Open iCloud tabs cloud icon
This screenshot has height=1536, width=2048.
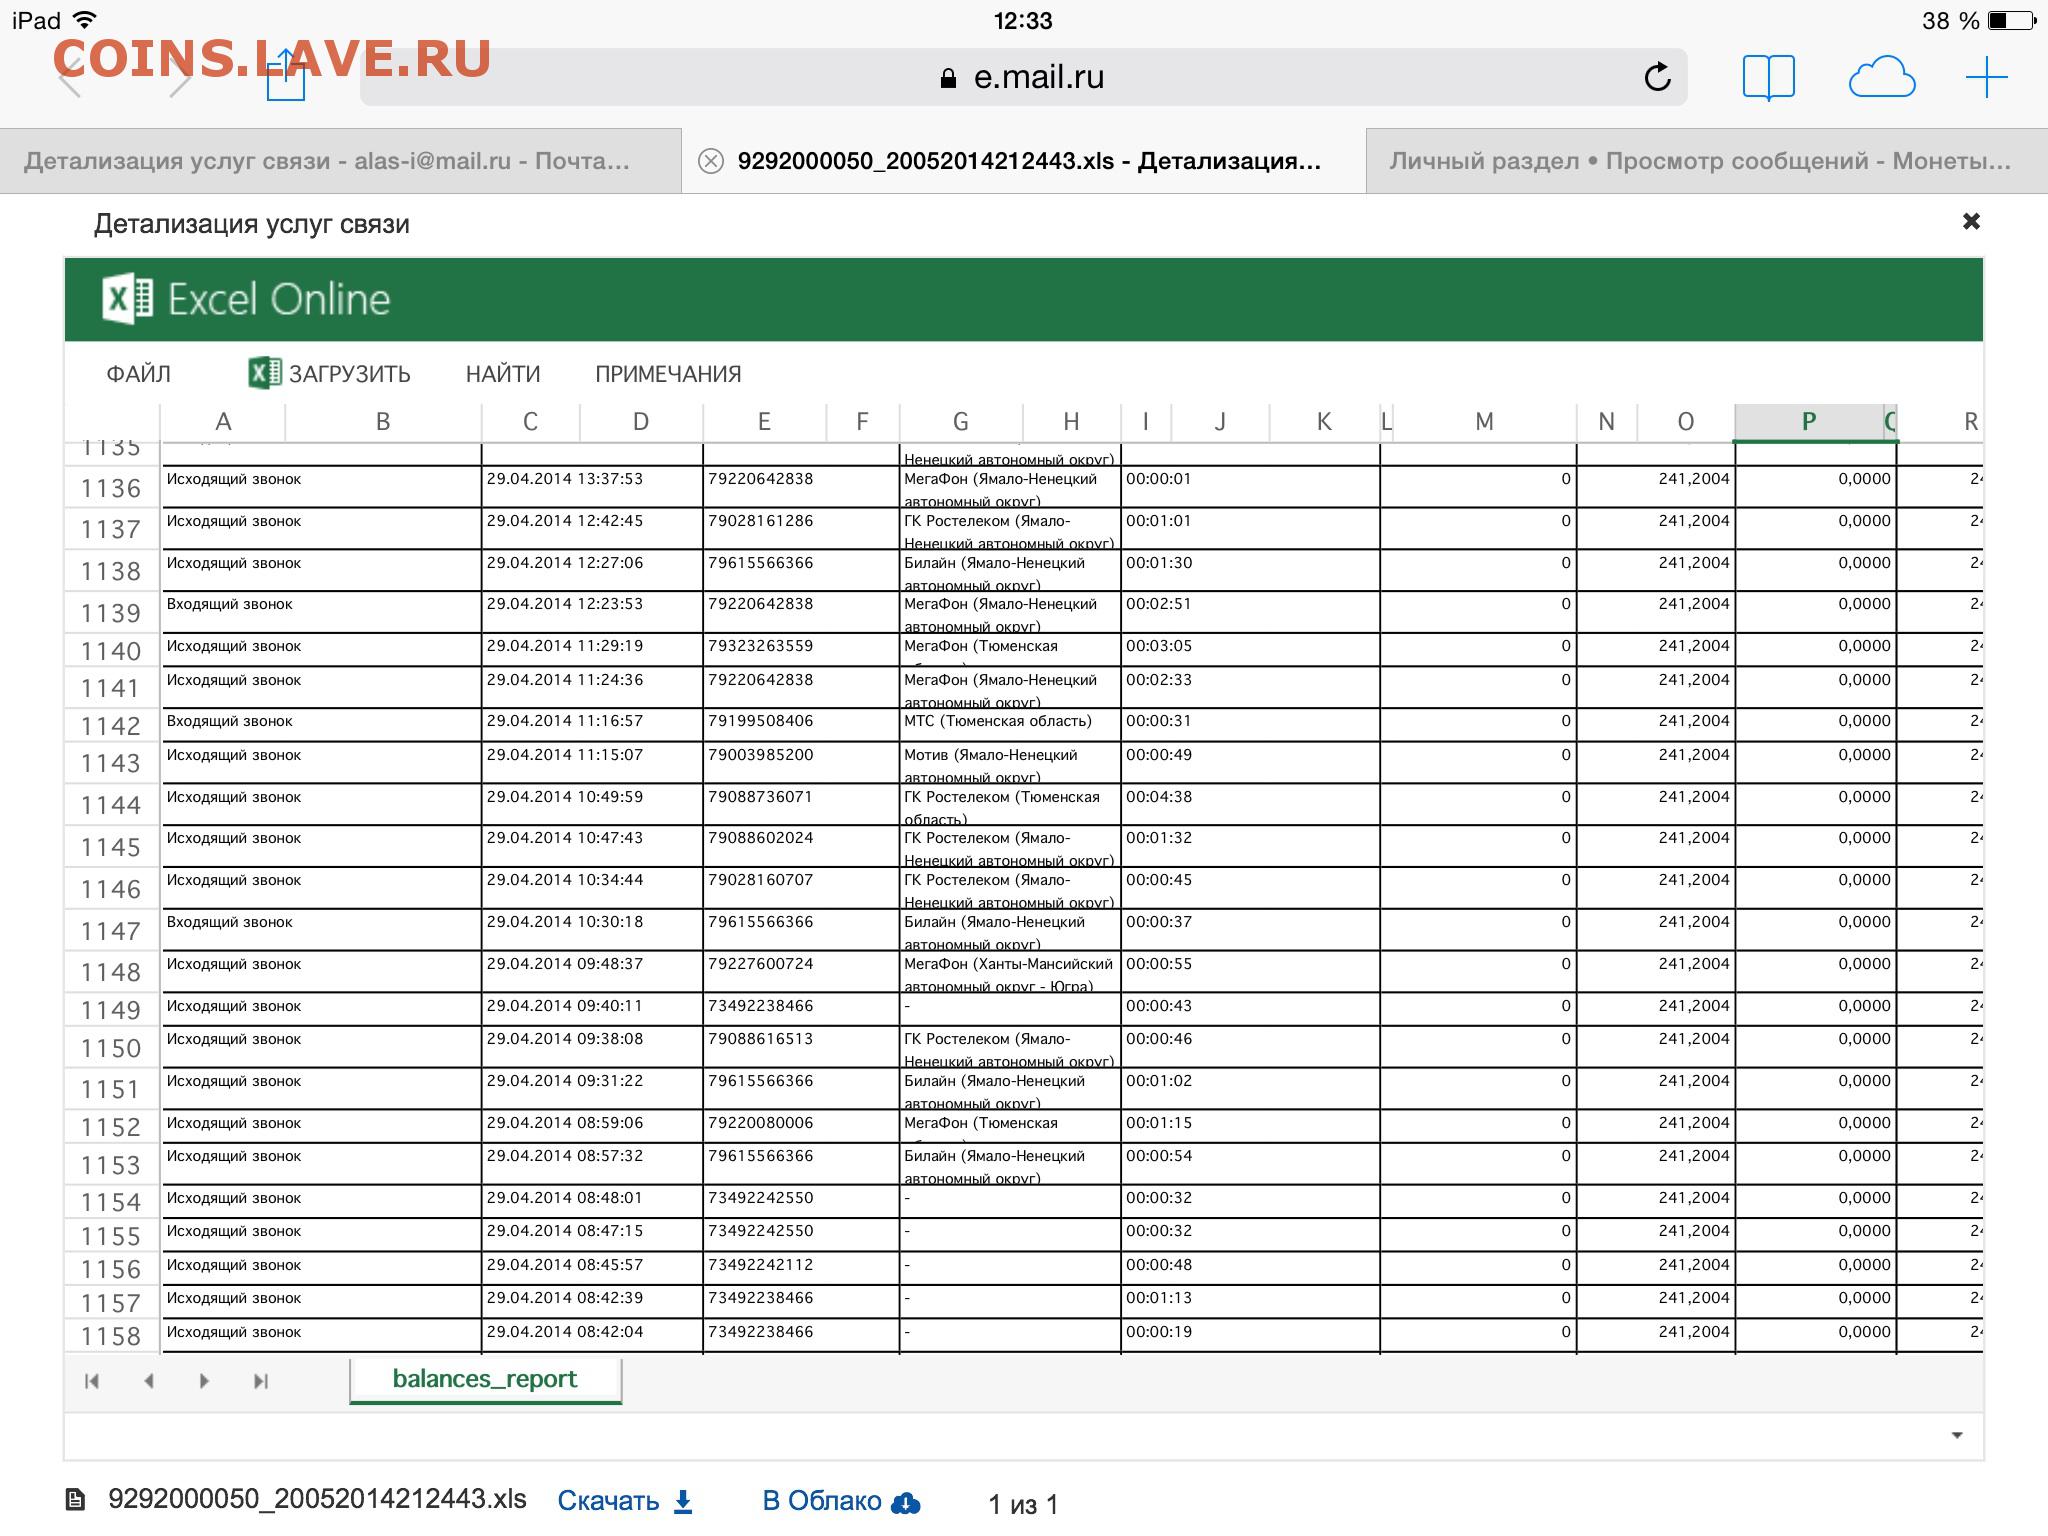1881,77
